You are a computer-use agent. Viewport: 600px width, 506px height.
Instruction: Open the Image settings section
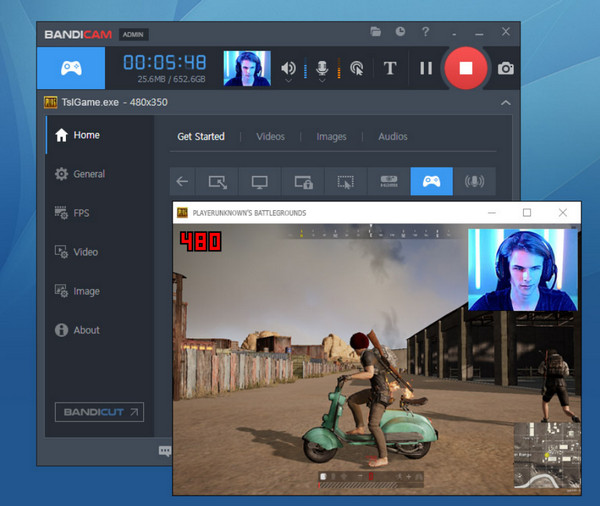pos(100,291)
